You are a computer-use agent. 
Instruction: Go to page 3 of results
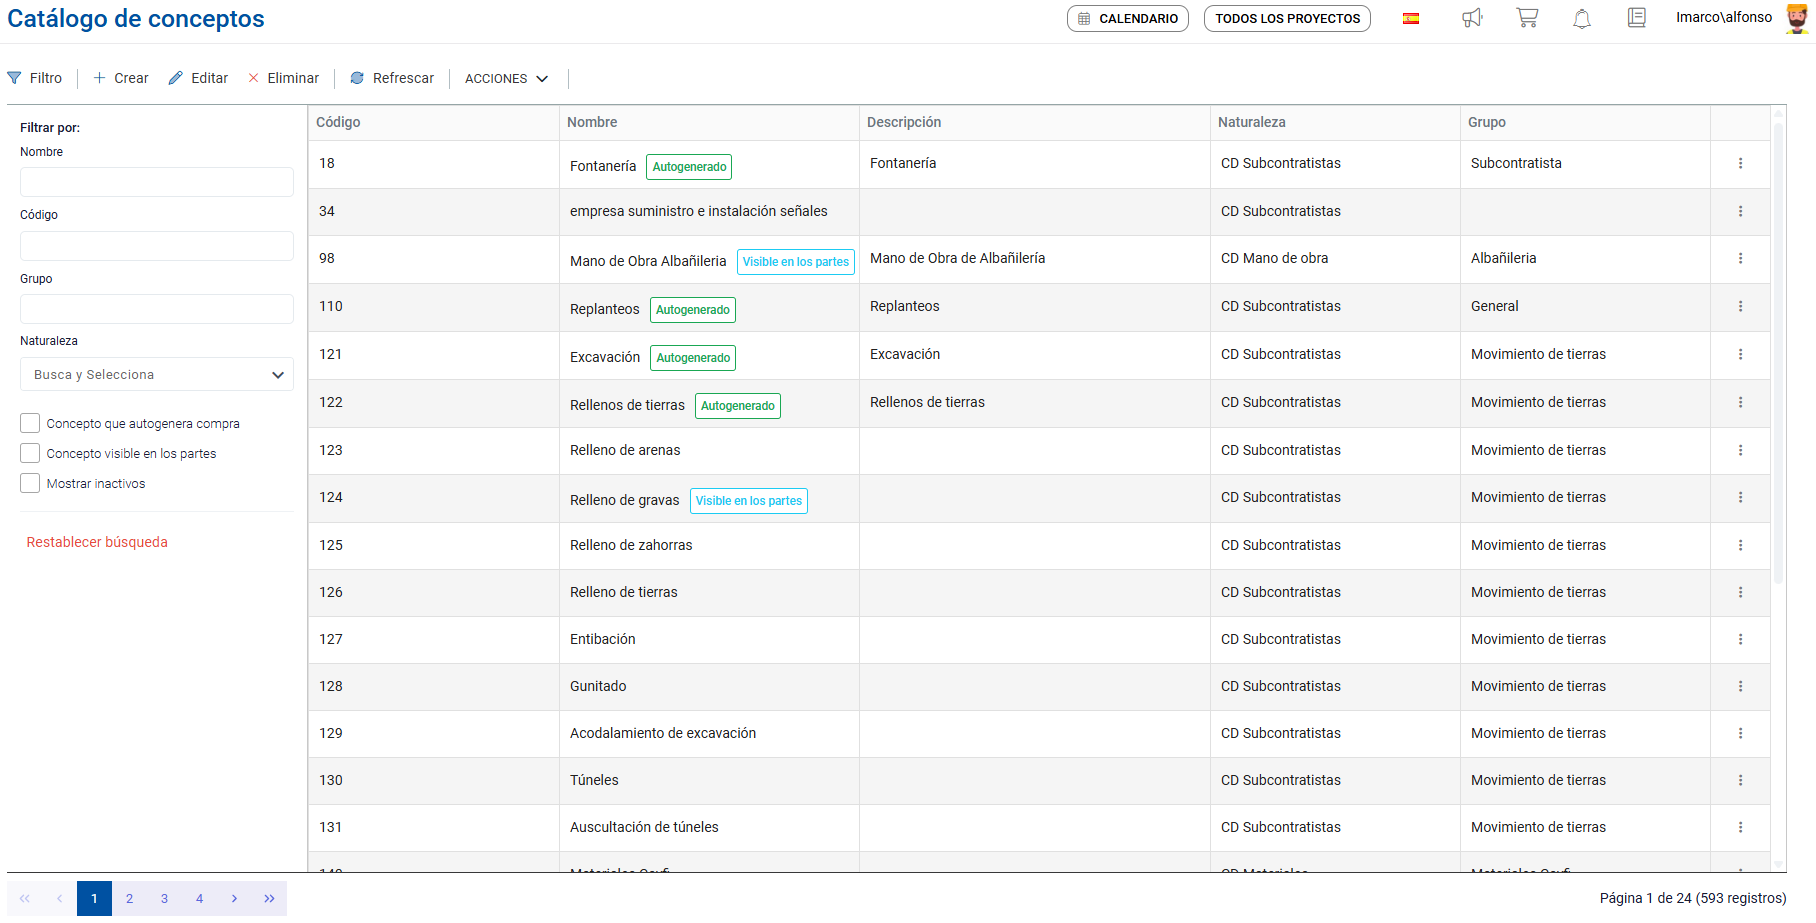164,898
